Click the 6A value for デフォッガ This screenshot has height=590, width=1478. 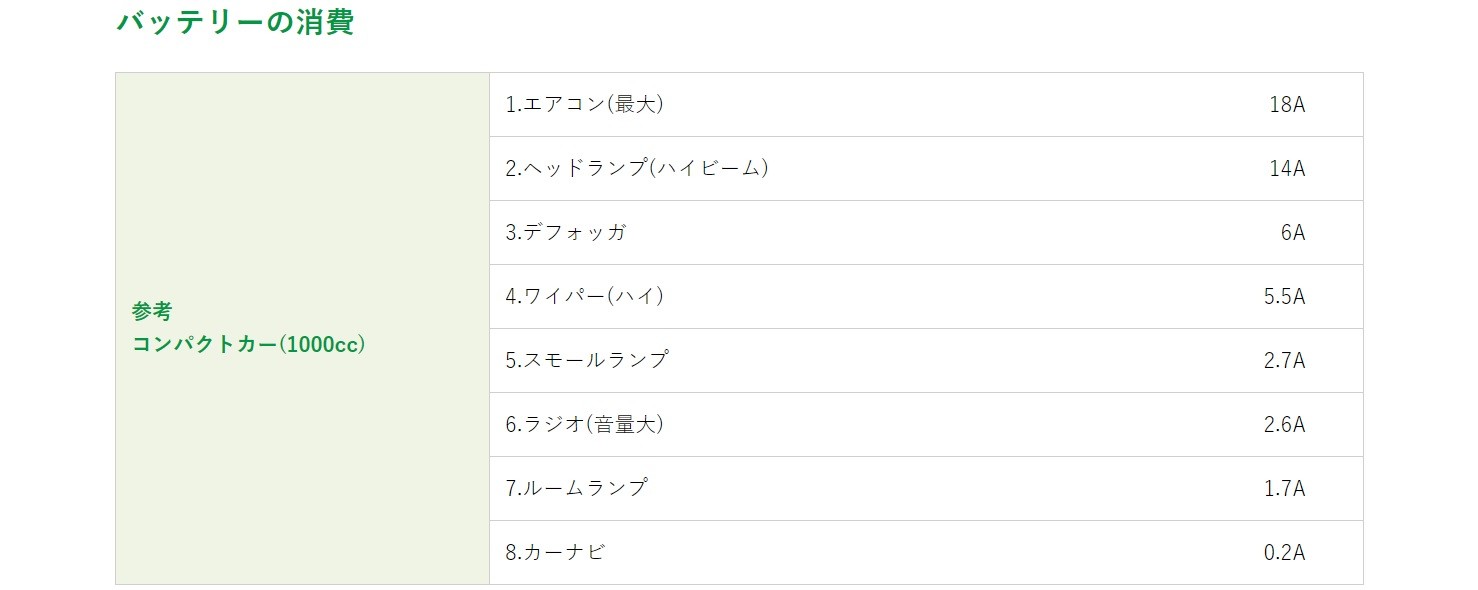pyautogui.click(x=1292, y=232)
